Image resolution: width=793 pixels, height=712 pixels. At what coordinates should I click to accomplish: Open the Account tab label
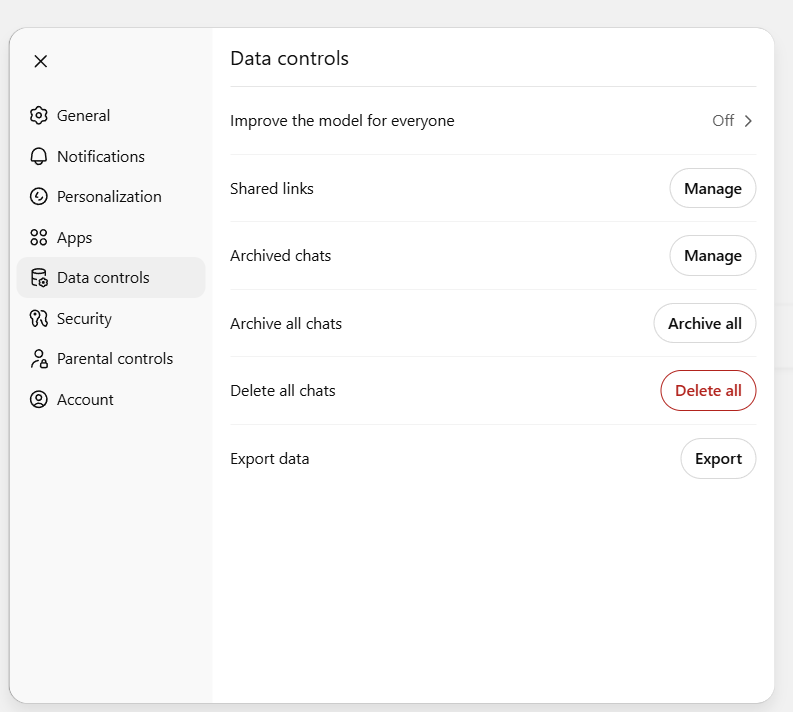pyautogui.click(x=85, y=399)
